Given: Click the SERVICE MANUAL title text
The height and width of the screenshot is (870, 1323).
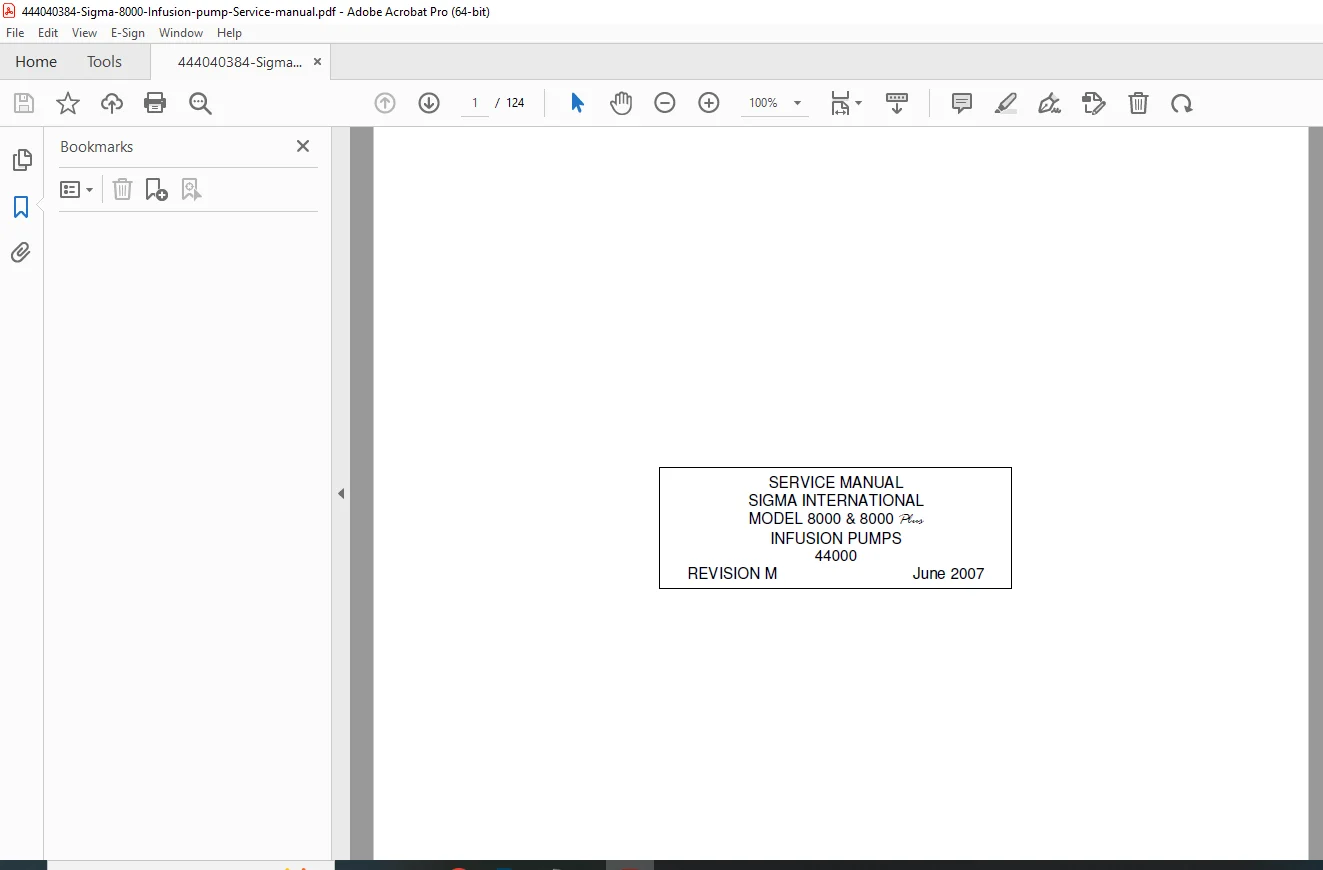Looking at the screenshot, I should (836, 482).
